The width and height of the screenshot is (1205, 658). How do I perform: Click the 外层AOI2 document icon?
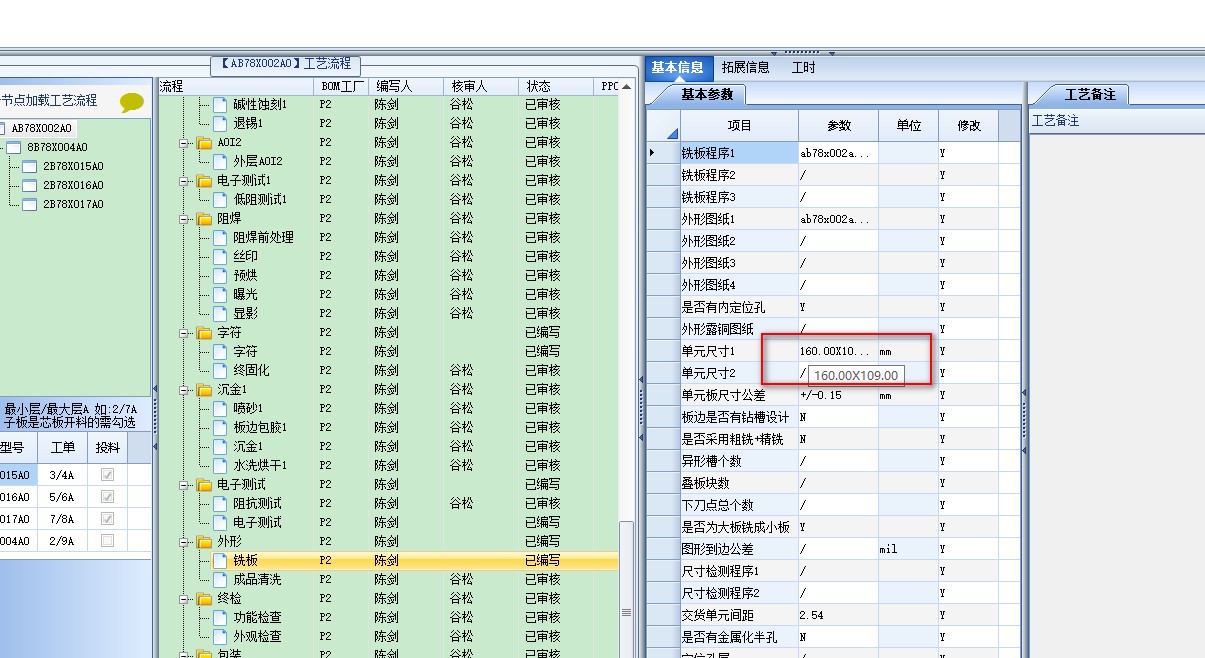tap(220, 162)
